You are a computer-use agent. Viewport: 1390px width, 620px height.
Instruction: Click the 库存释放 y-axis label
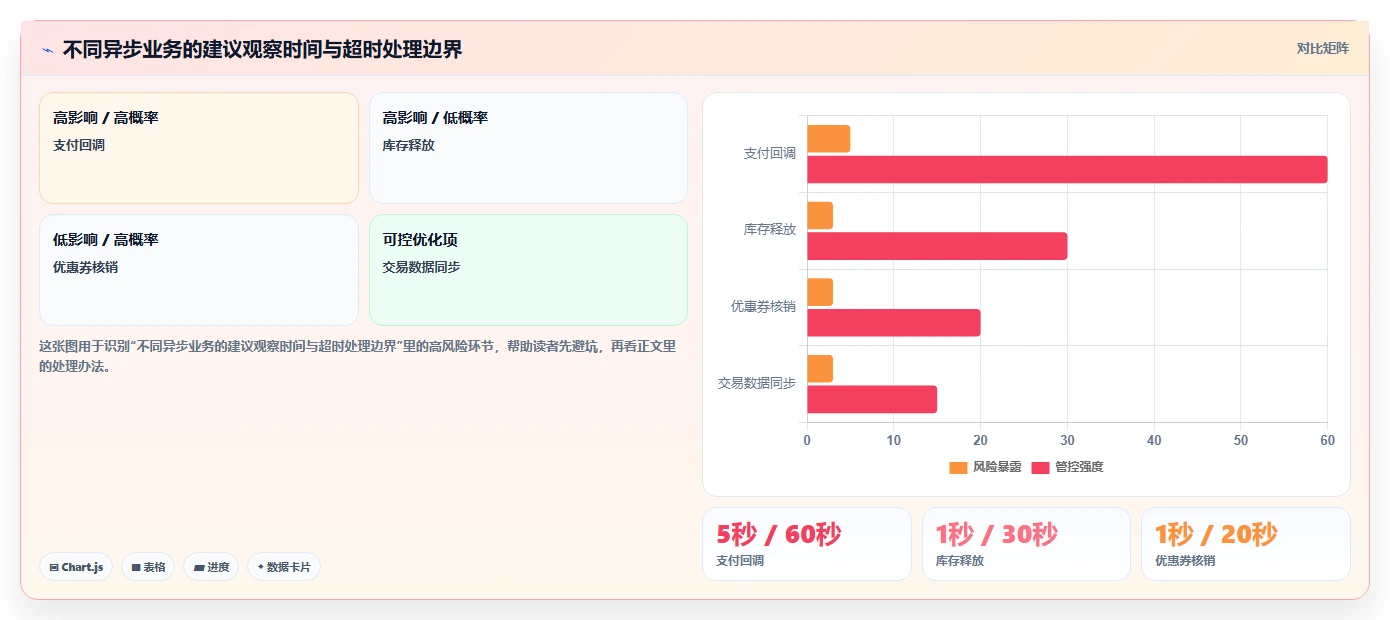click(x=769, y=229)
